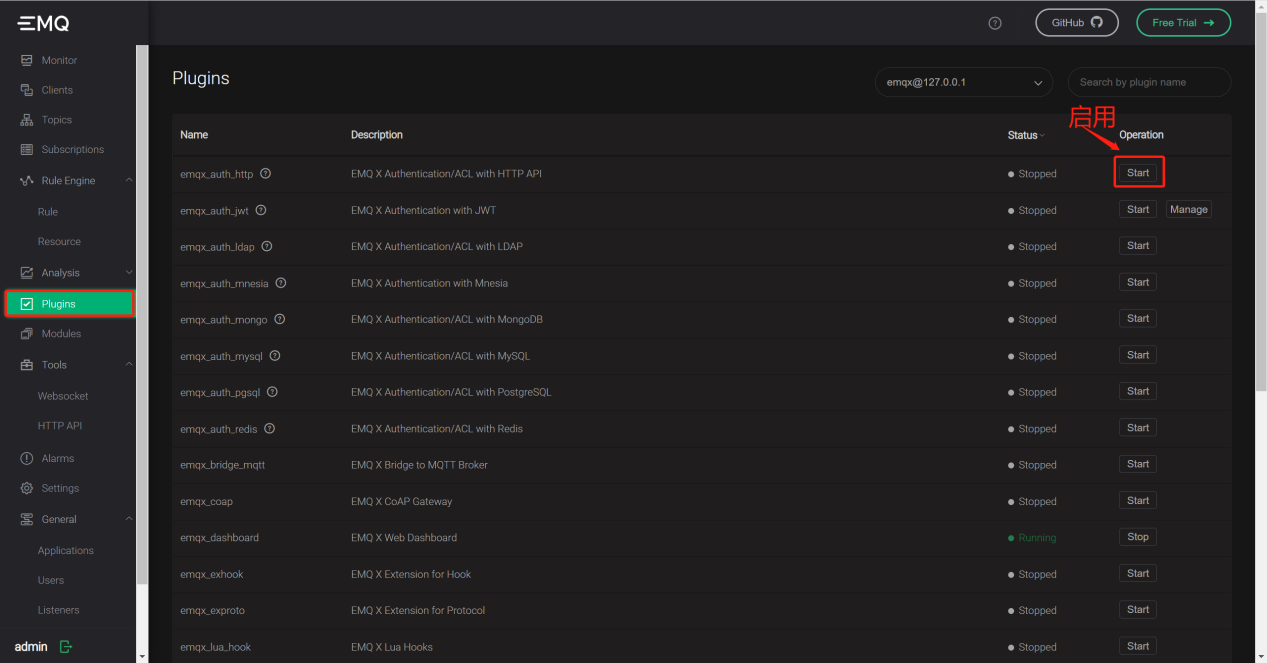Click the Clients sidebar icon
Viewport: 1267px width, 663px height.
(x=27, y=90)
